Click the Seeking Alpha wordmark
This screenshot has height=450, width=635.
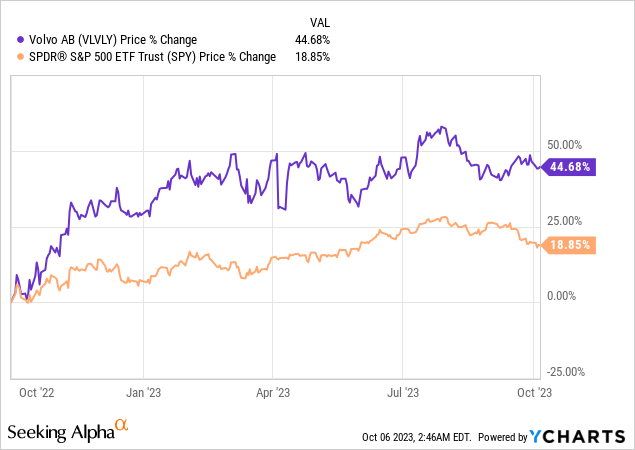pos(60,432)
